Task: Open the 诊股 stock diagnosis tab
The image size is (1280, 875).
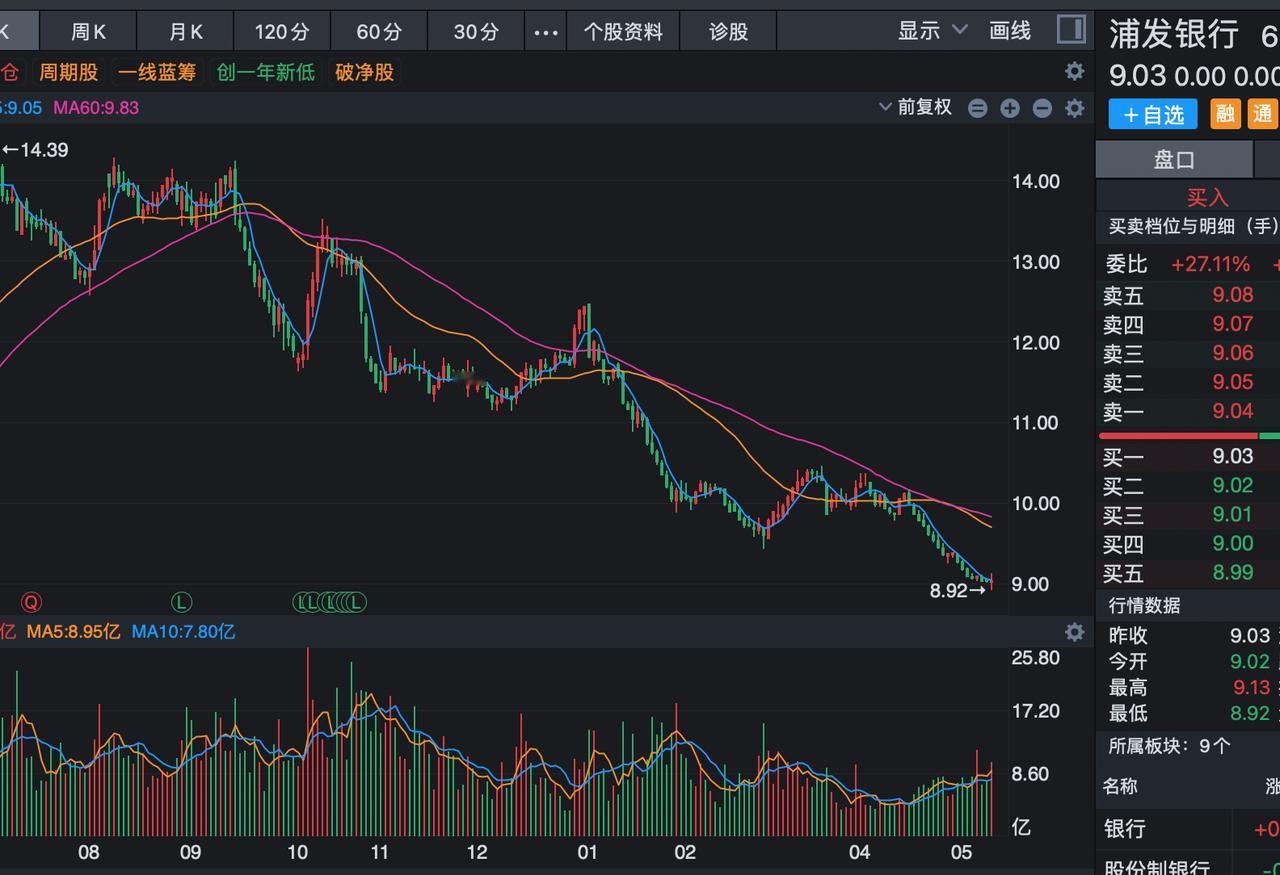Action: click(x=728, y=32)
